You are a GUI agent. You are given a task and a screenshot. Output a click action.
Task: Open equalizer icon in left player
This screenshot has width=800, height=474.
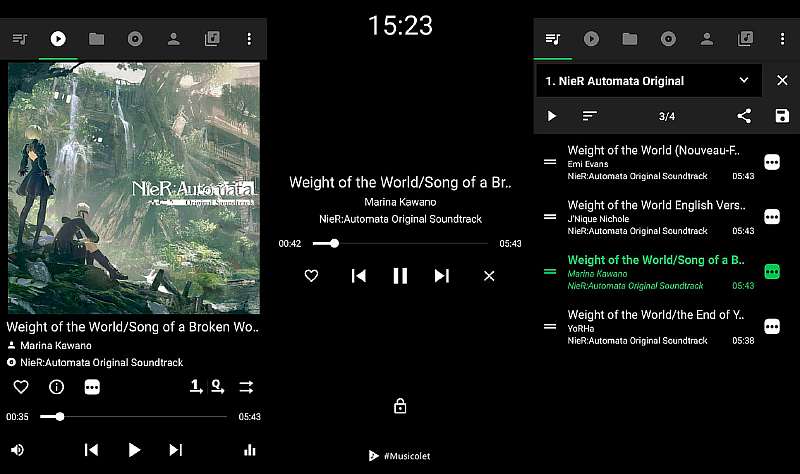click(249, 450)
